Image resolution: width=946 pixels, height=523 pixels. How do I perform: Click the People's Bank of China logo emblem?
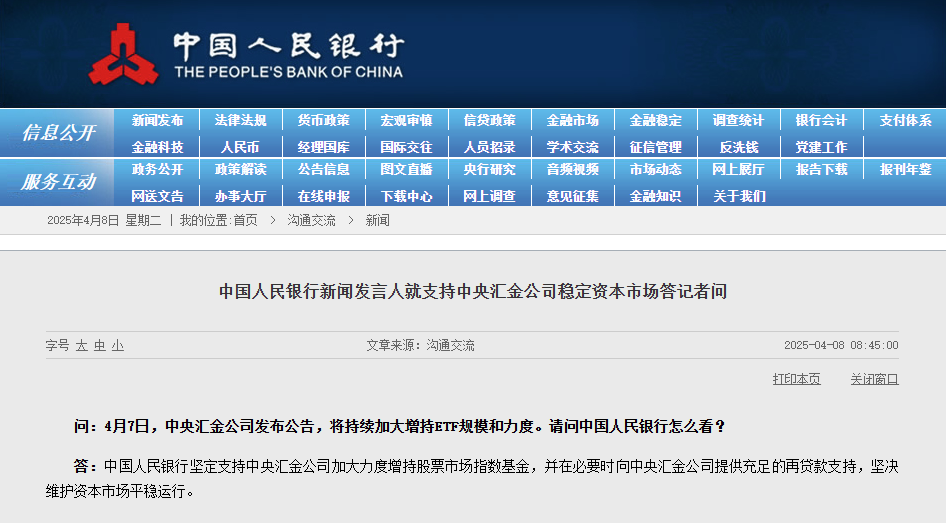[123, 54]
